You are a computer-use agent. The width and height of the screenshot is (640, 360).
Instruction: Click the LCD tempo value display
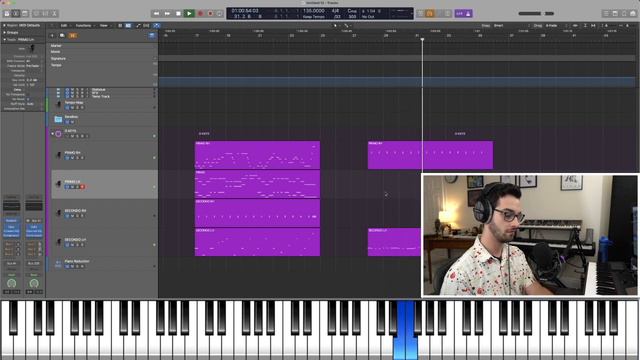[313, 11]
